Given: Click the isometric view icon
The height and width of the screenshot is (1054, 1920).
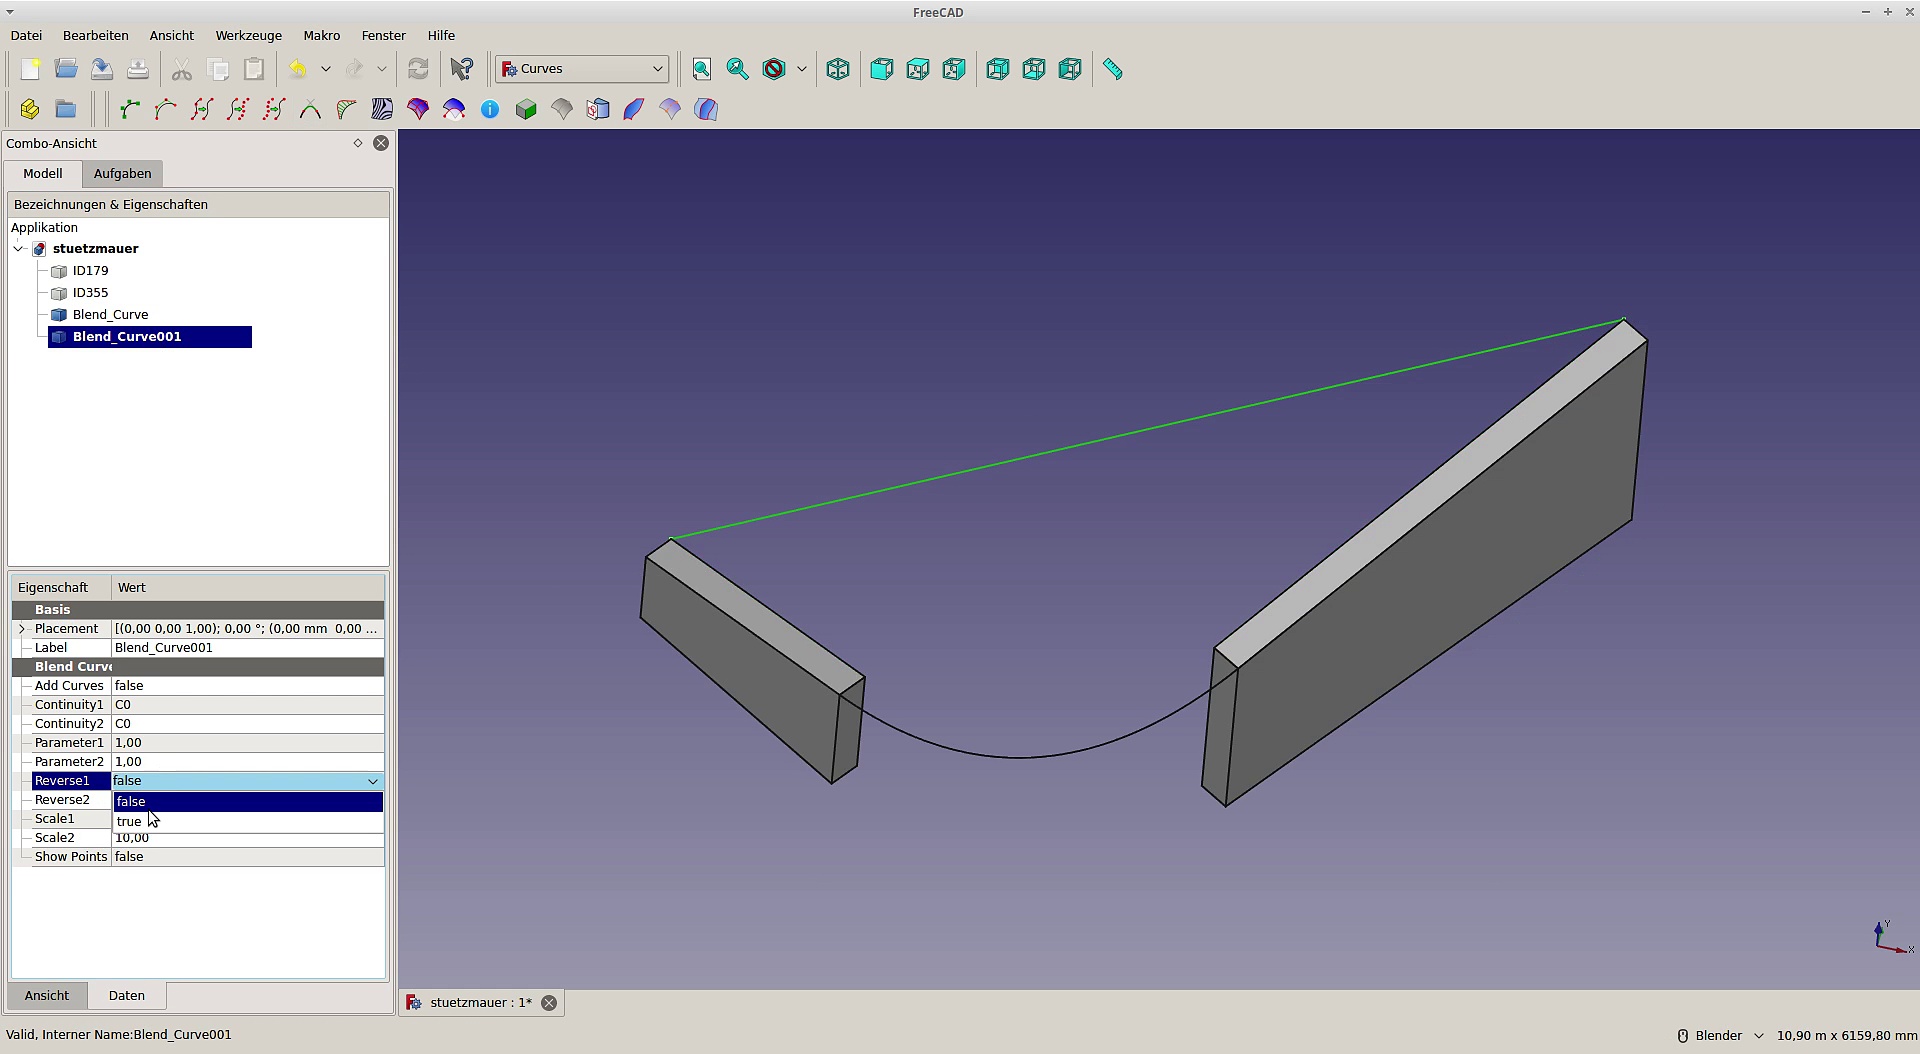Looking at the screenshot, I should coord(838,69).
